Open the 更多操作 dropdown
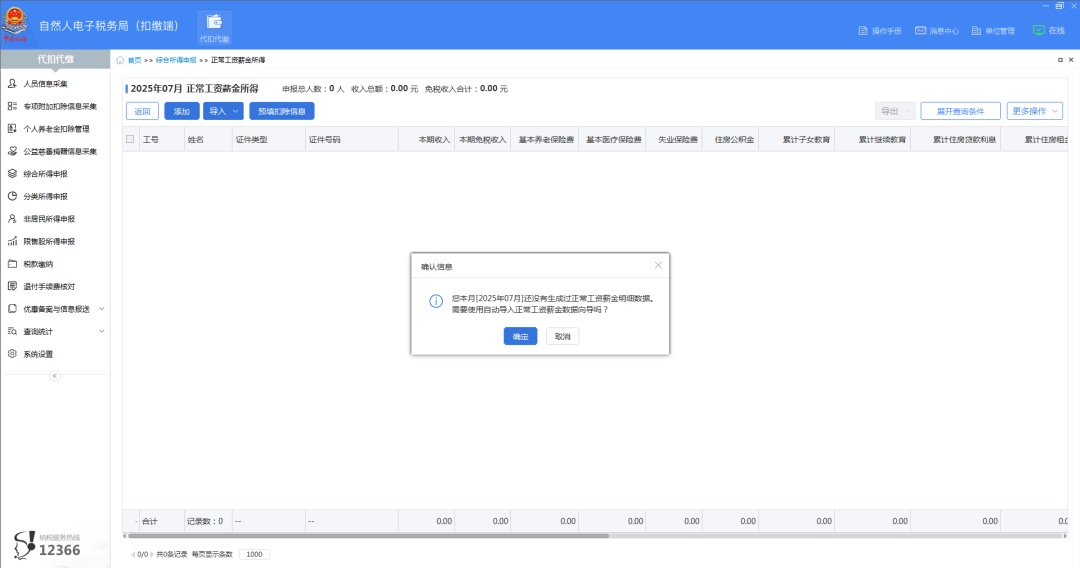 (x=1034, y=111)
